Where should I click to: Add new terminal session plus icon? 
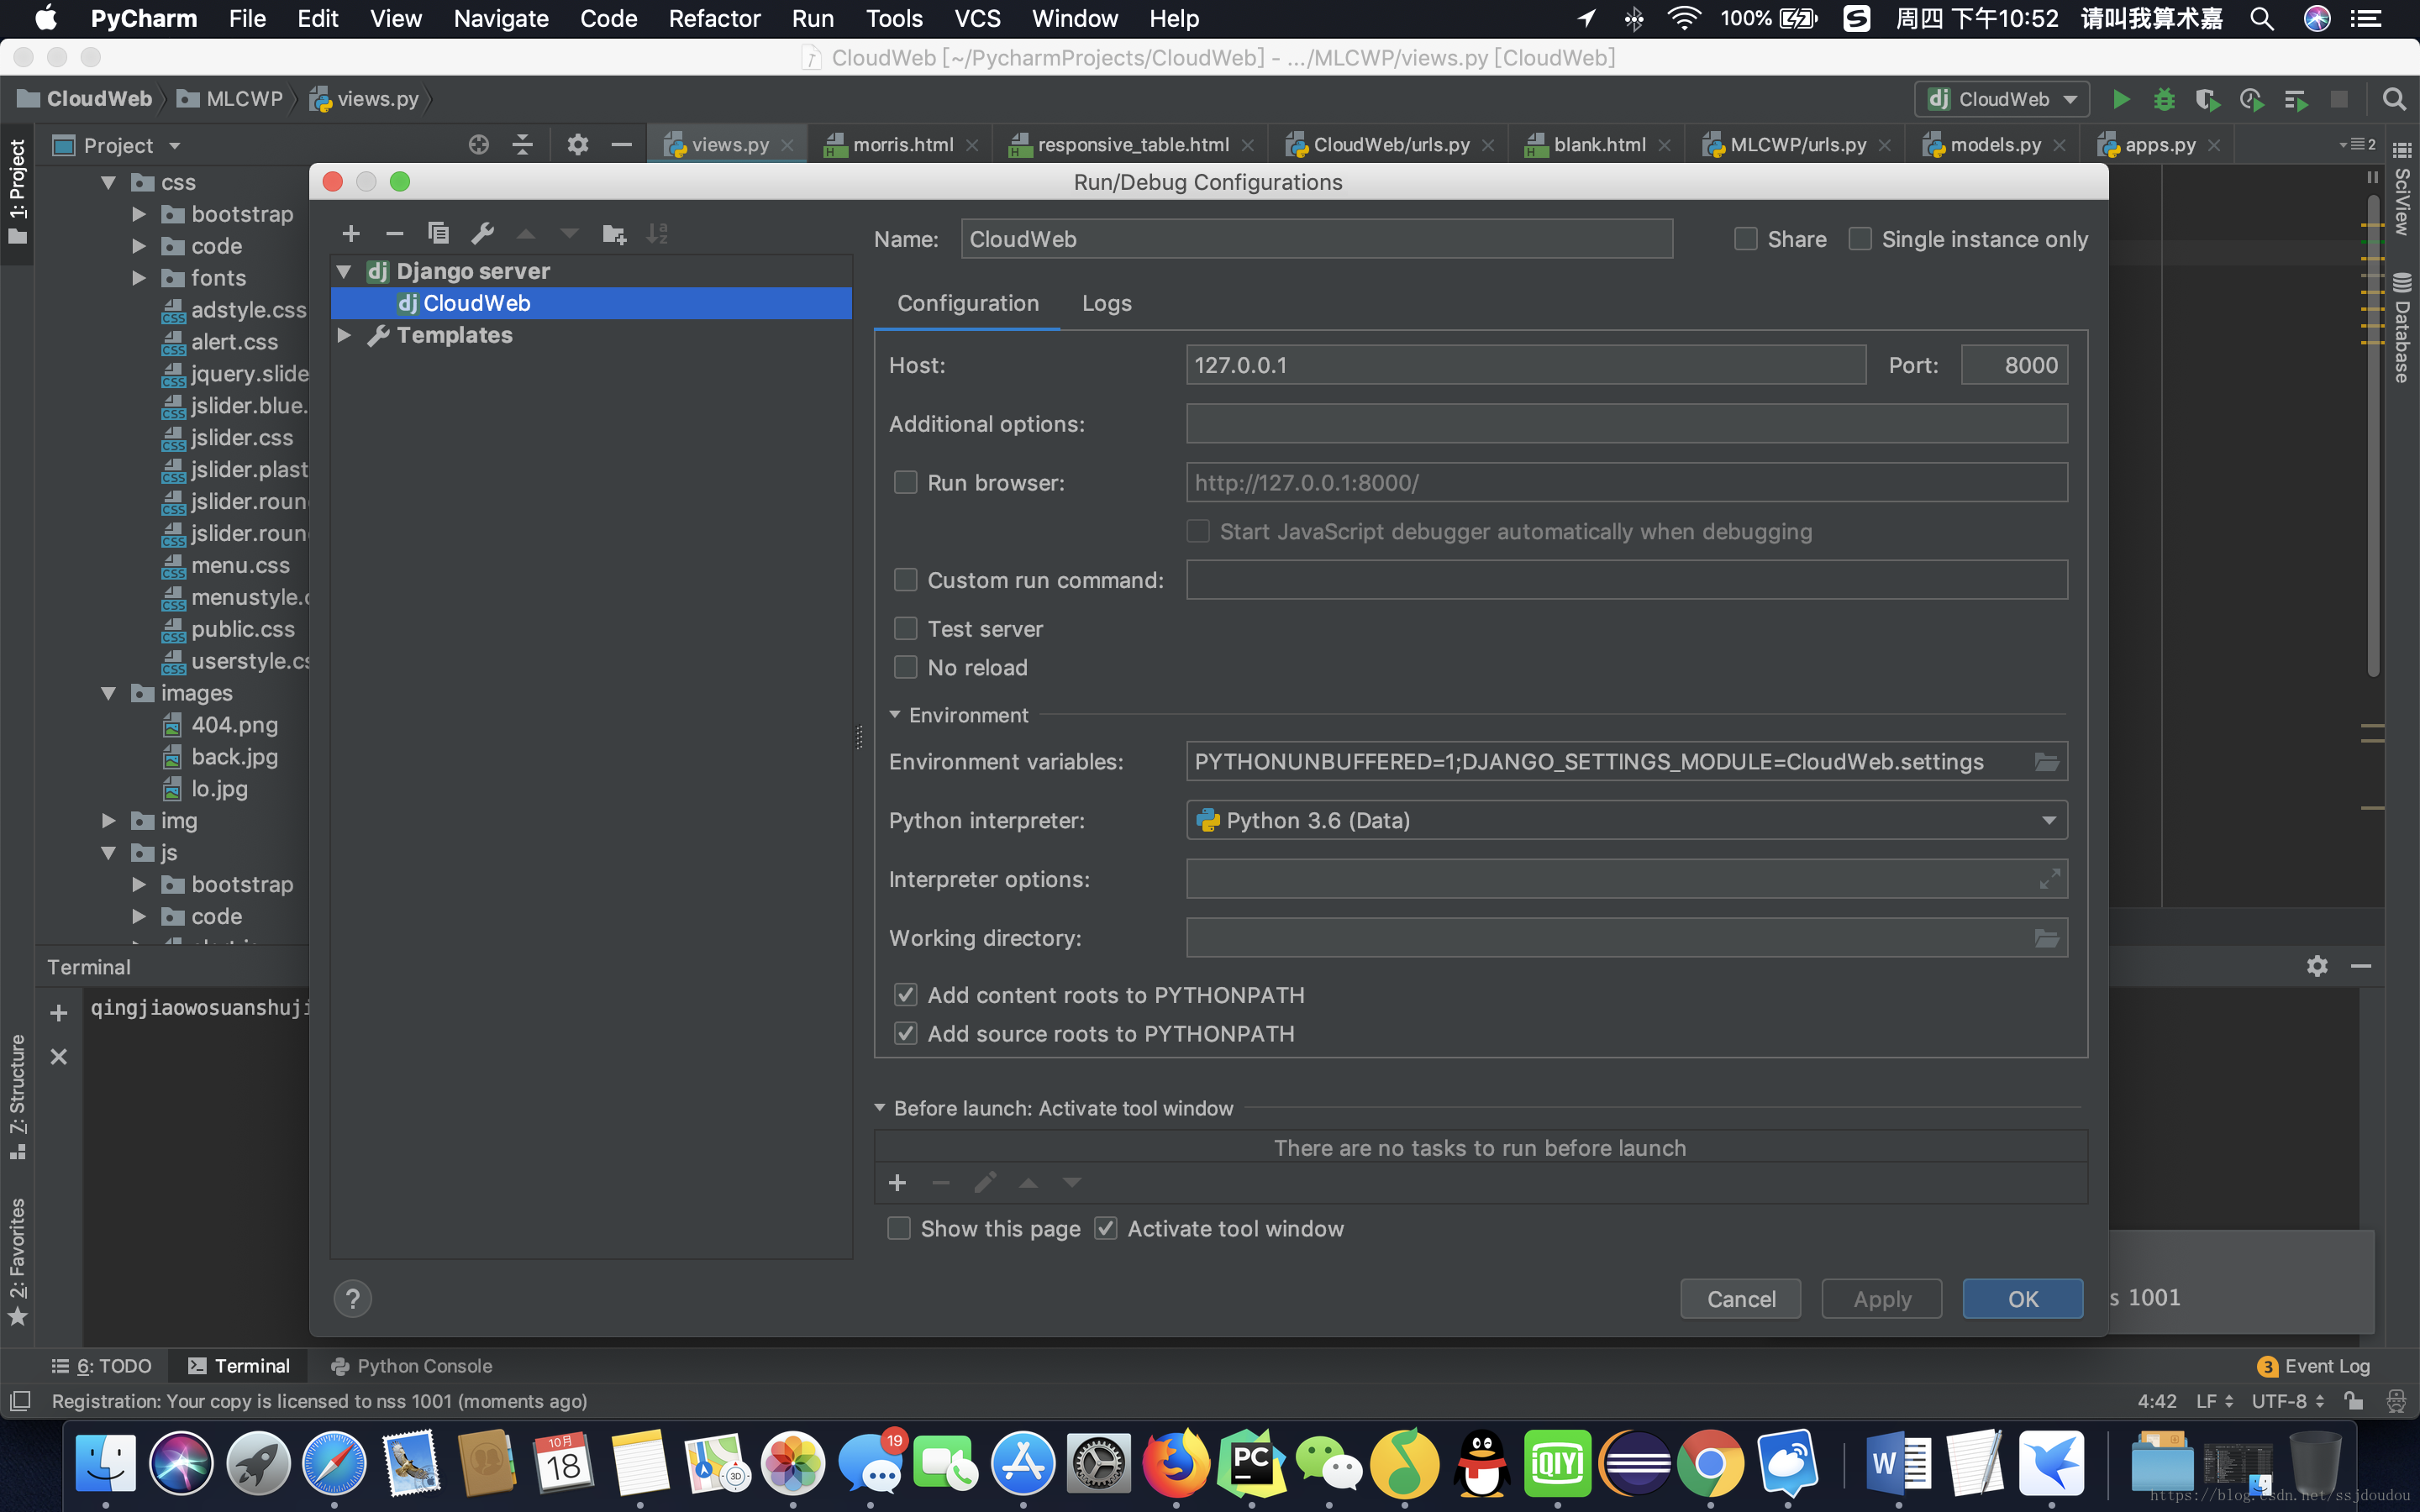pos(59,1013)
